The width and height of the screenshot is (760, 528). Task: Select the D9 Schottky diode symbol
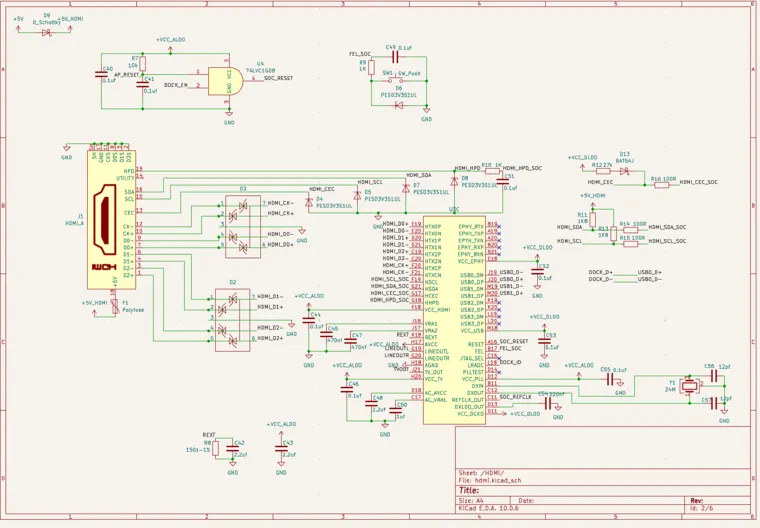pos(47,32)
